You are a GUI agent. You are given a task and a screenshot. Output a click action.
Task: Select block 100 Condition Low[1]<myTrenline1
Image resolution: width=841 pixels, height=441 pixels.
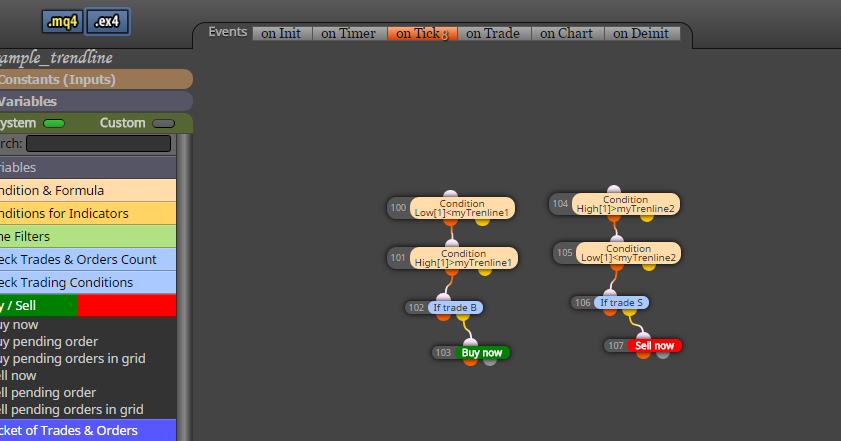tap(462, 208)
